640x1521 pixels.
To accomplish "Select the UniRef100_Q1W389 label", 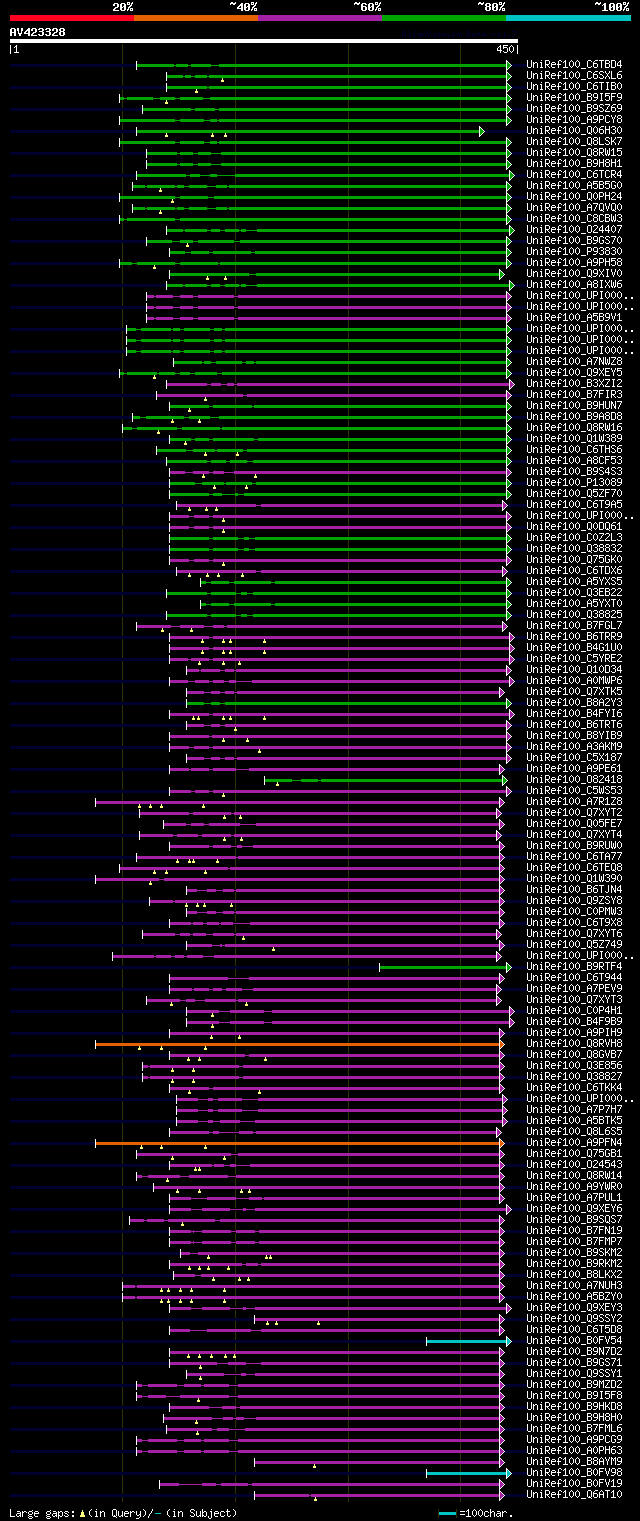I will [574, 438].
